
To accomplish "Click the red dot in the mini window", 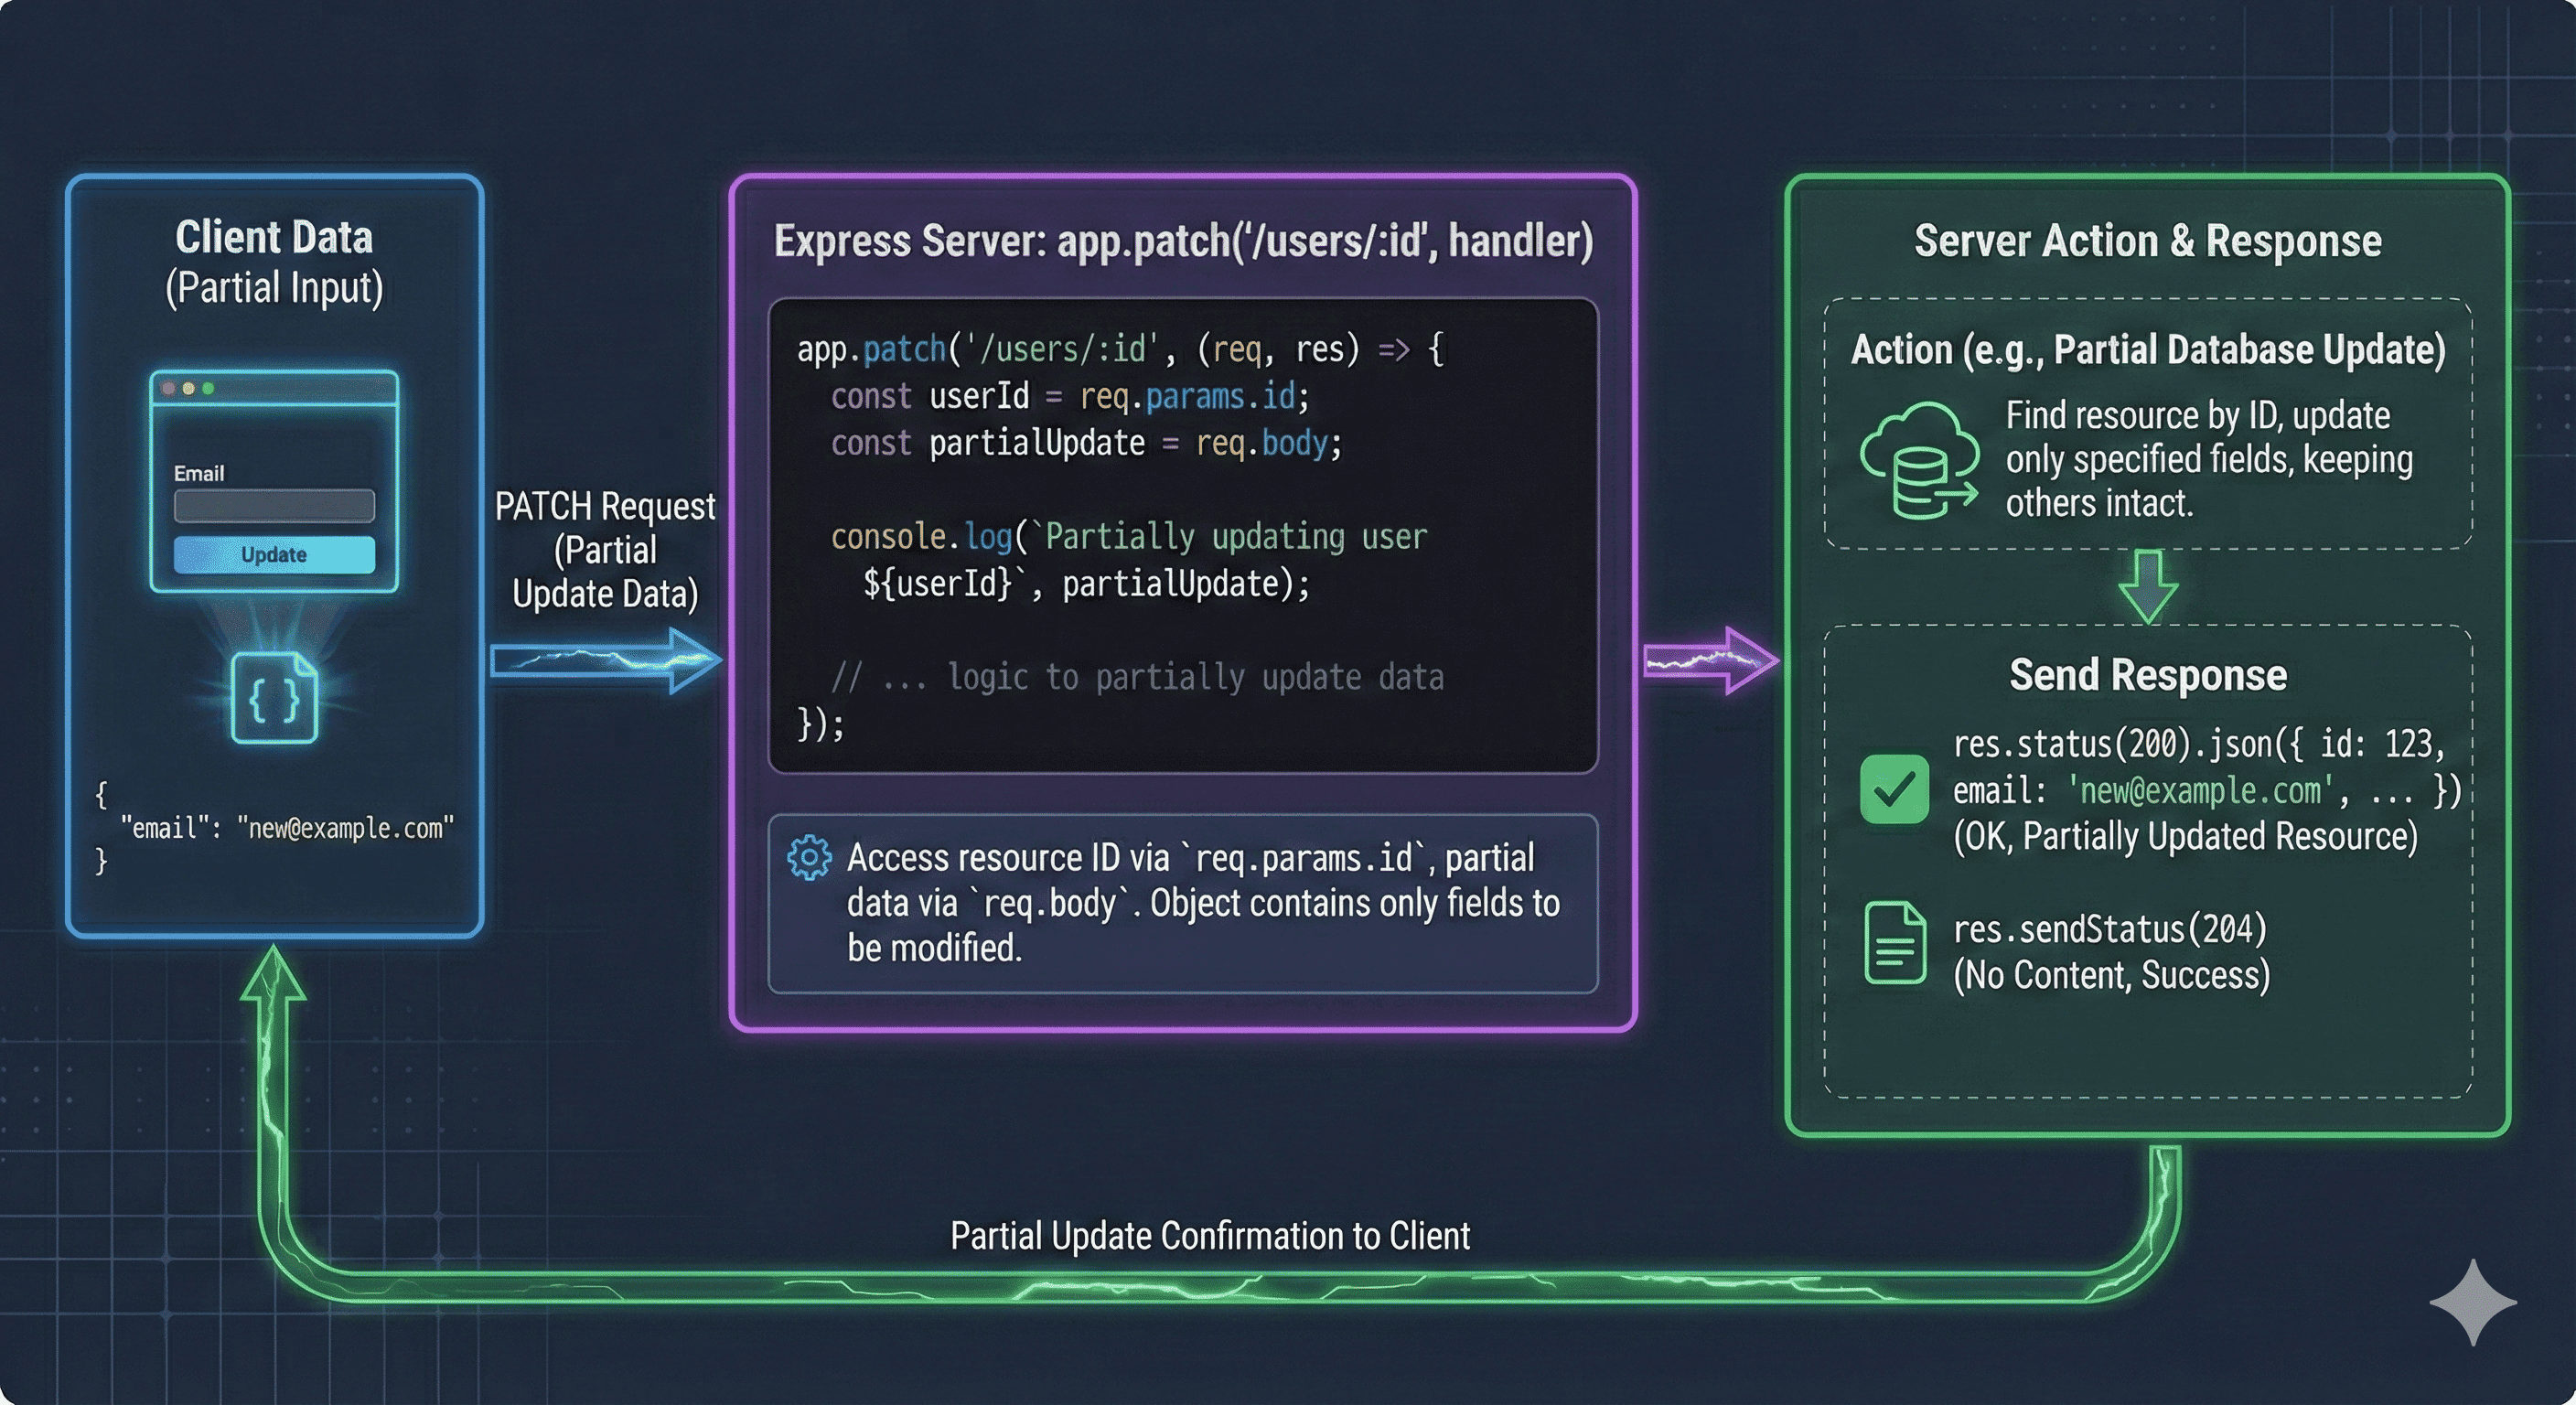I will [x=168, y=388].
